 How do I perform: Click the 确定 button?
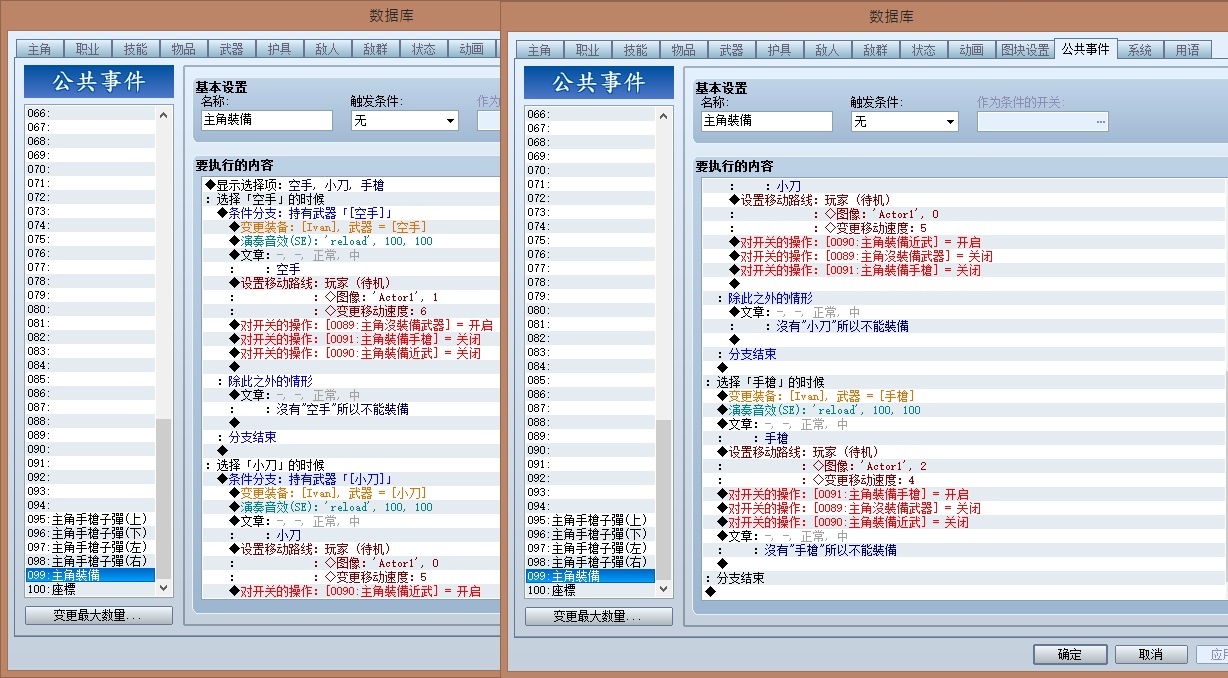click(x=1070, y=654)
